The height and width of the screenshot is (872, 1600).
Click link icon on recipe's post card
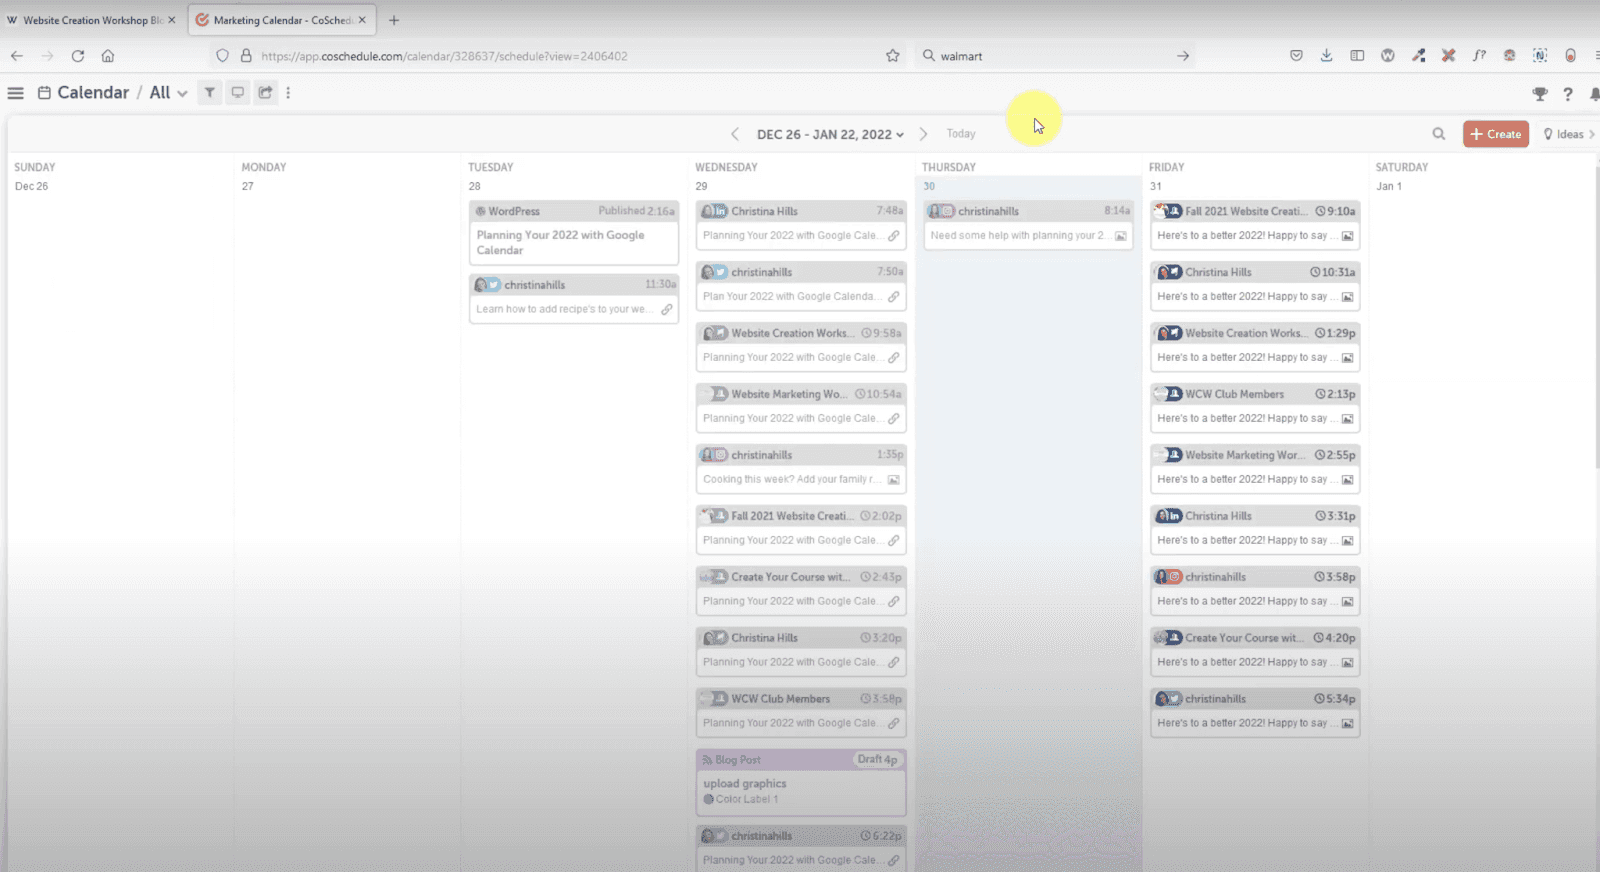pos(666,309)
